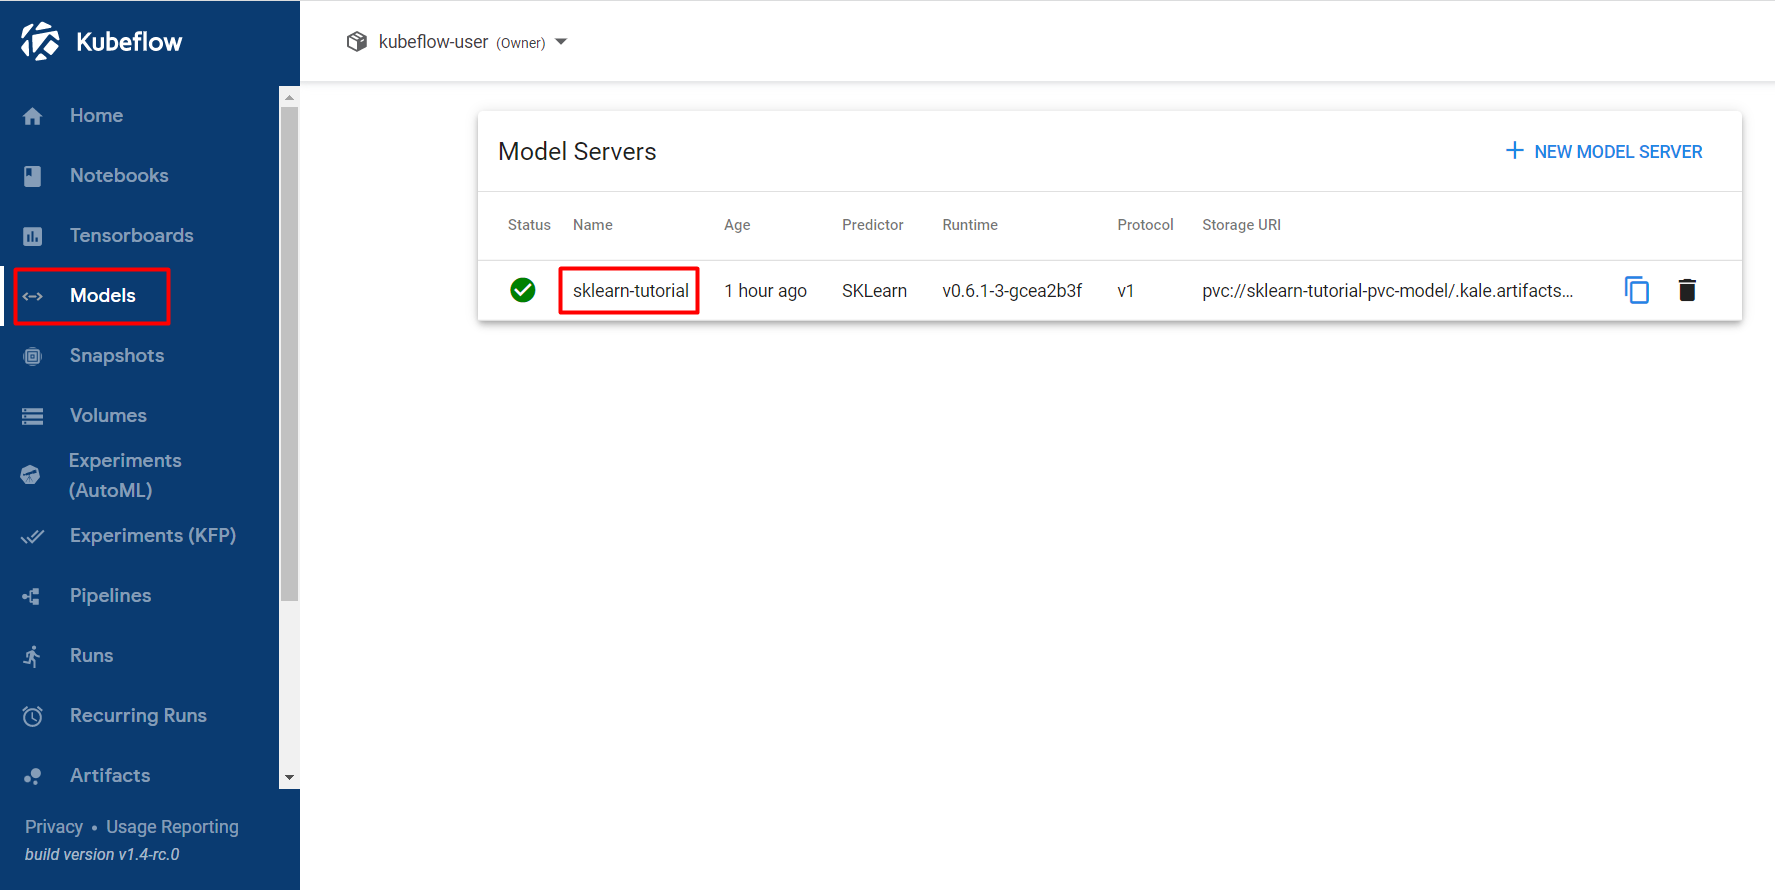The image size is (1775, 890).
Task: Click the SKLearn predictor cell
Action: click(x=874, y=291)
